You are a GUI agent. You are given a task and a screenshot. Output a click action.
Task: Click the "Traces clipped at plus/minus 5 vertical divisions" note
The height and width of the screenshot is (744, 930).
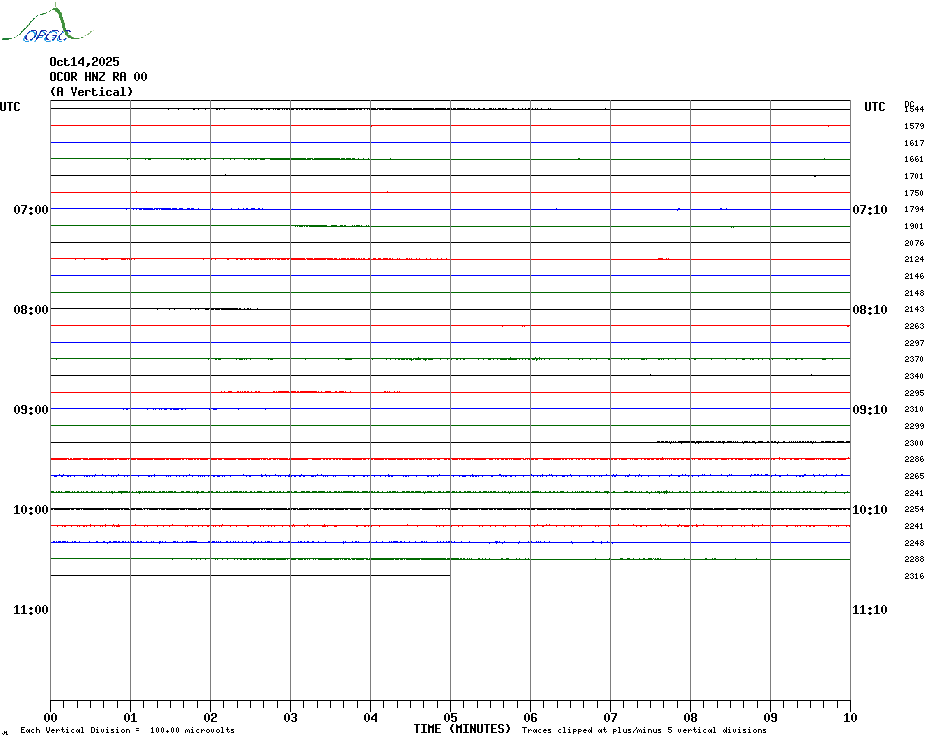pos(644,730)
